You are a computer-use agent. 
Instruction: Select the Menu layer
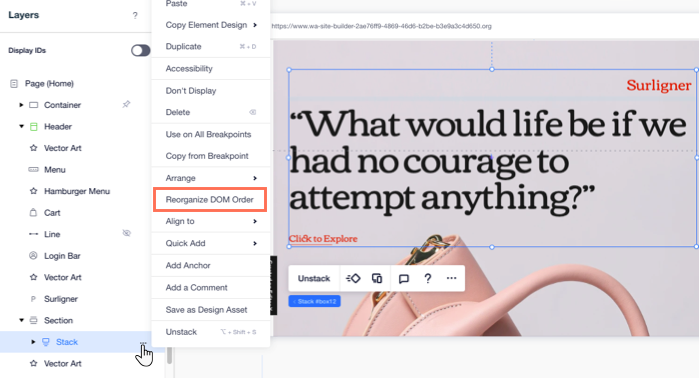55,169
